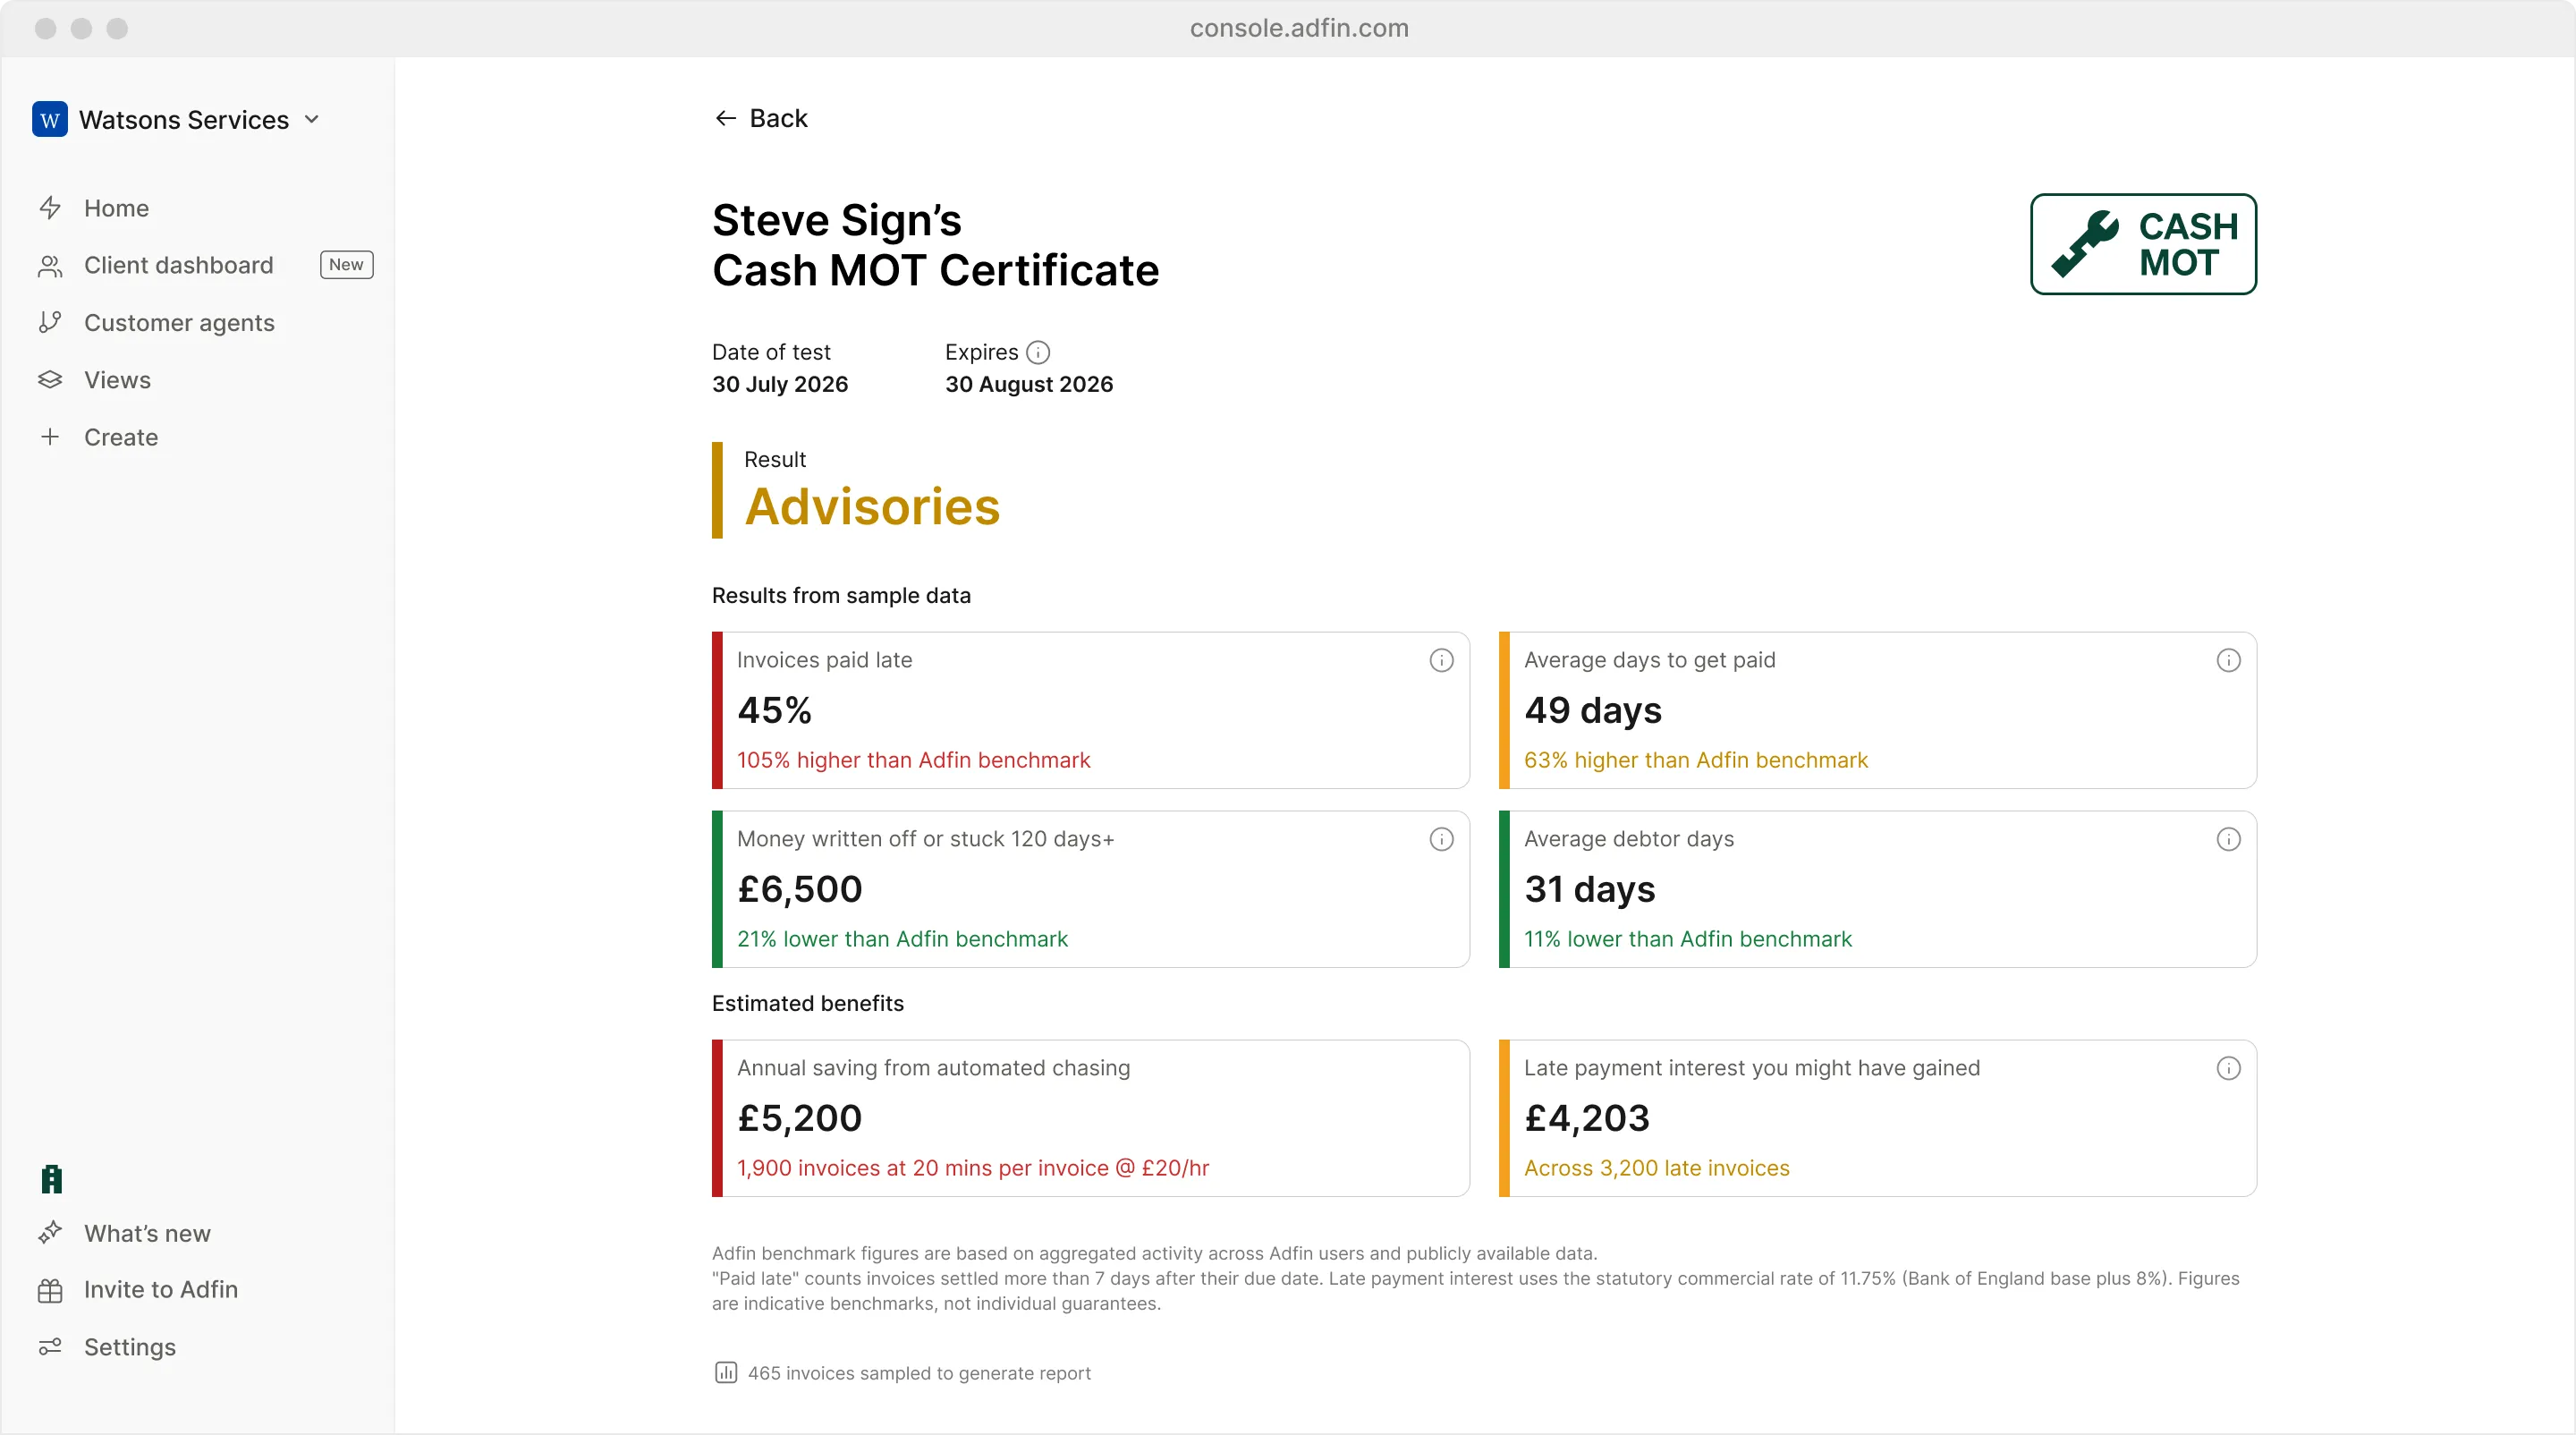
Task: Open info icon on Average debtor days card
Action: point(2228,839)
